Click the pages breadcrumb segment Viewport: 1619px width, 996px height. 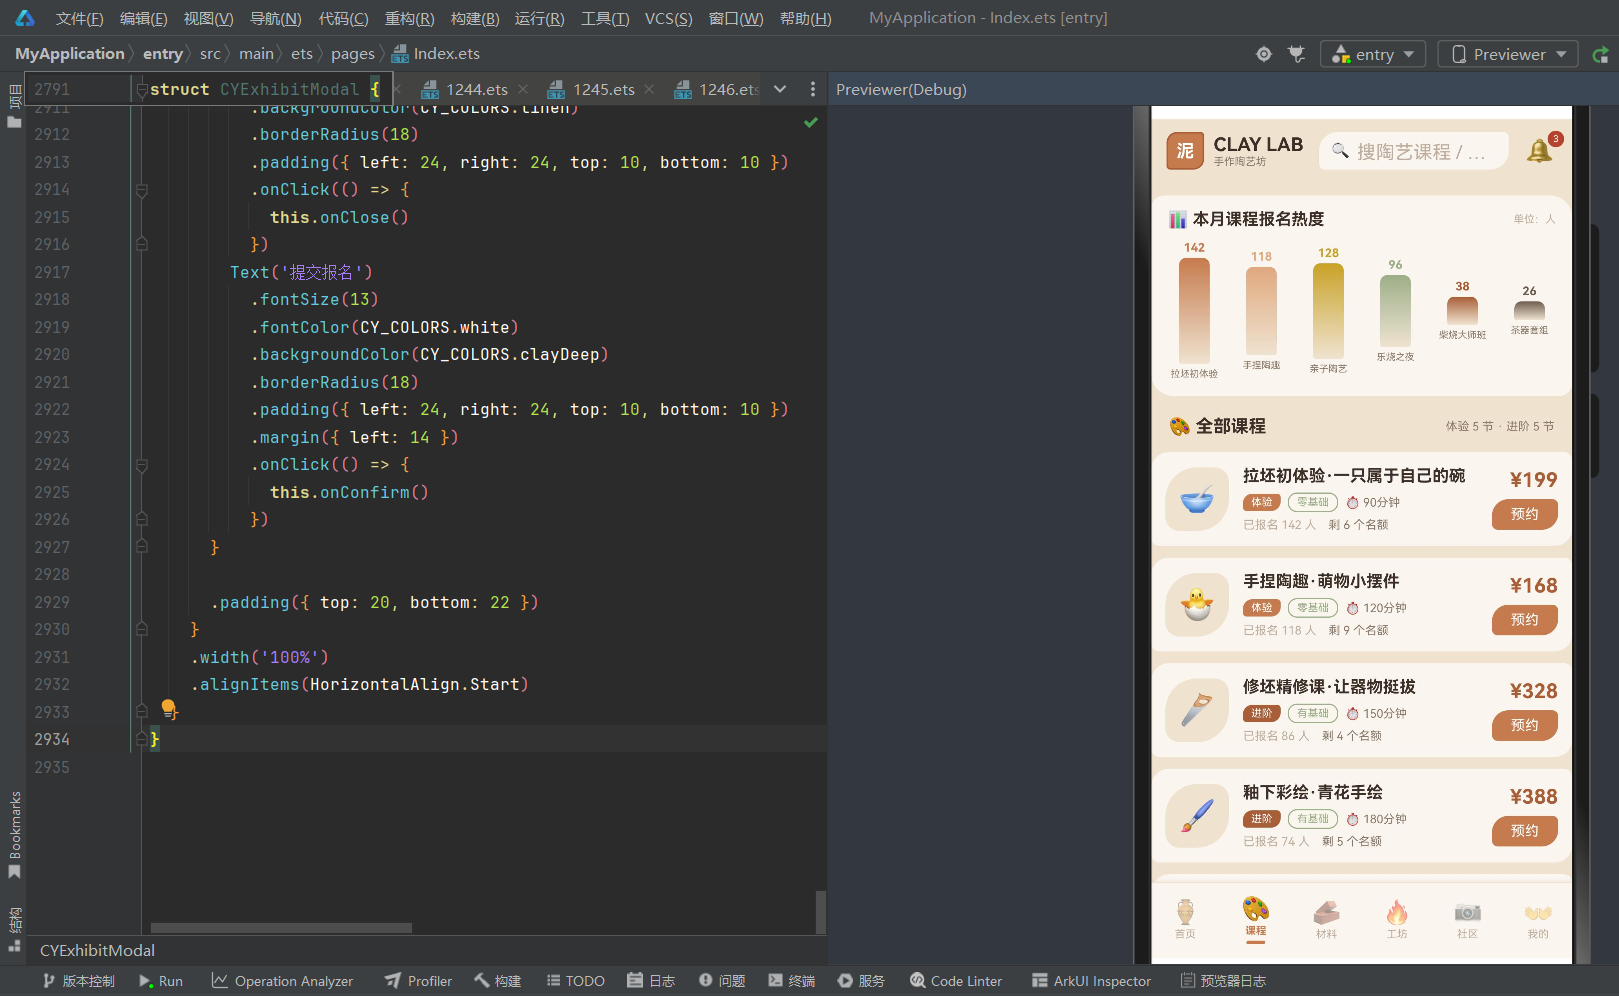click(x=352, y=54)
